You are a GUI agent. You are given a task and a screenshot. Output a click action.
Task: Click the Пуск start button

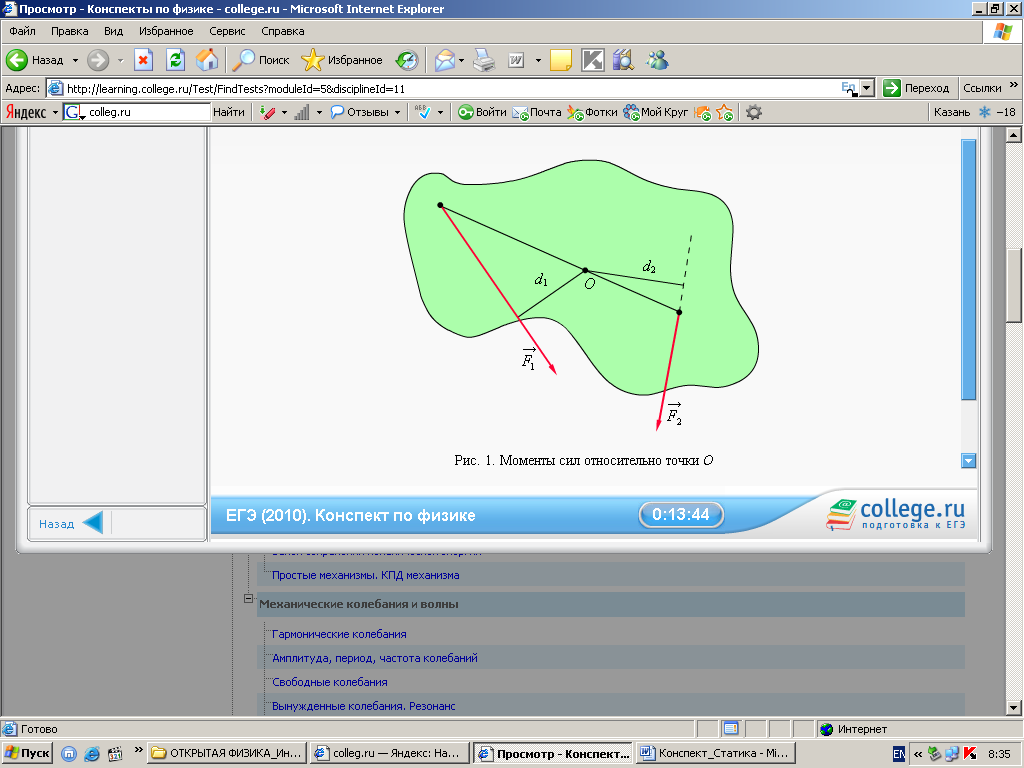tap(27, 753)
